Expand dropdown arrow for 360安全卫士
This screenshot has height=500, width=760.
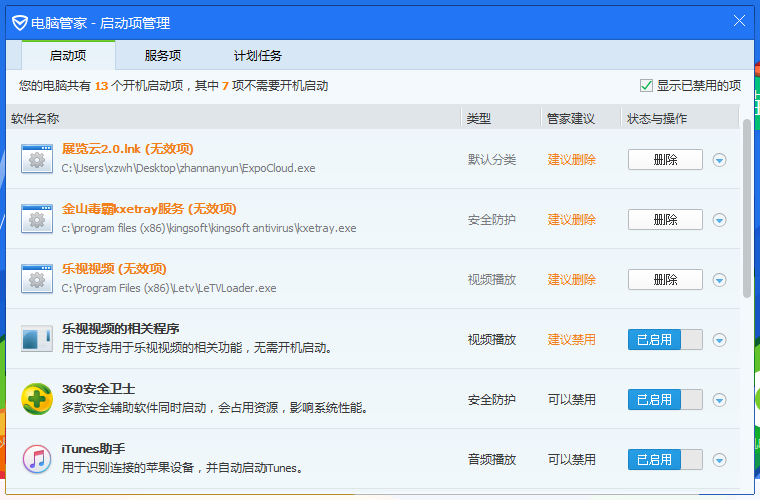719,400
